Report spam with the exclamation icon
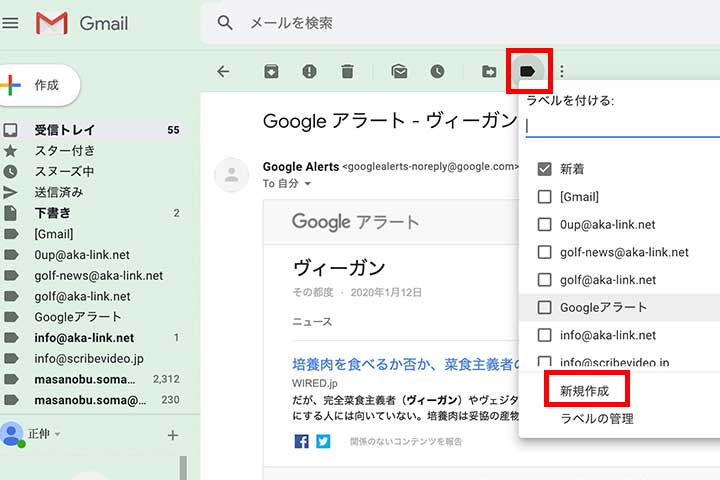The height and width of the screenshot is (480, 720). click(309, 71)
